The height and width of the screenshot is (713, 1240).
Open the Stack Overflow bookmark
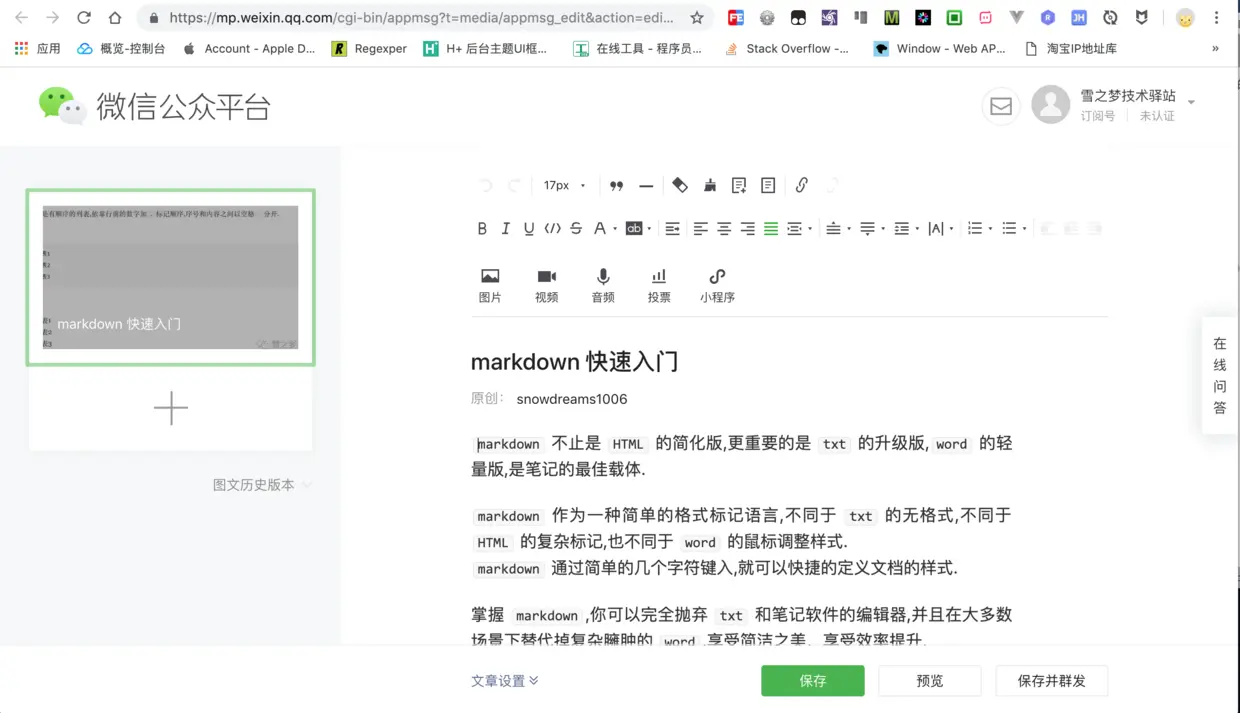788,48
